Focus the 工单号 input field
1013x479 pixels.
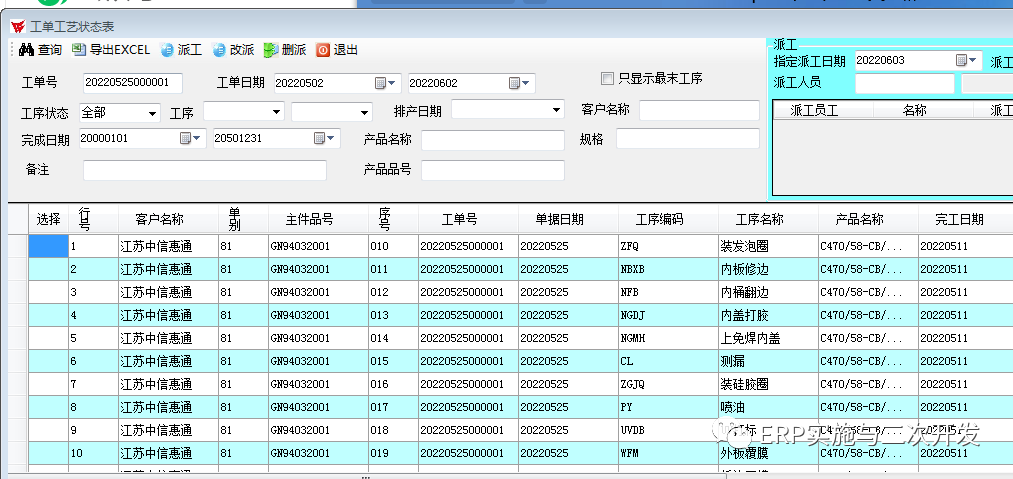tap(132, 83)
